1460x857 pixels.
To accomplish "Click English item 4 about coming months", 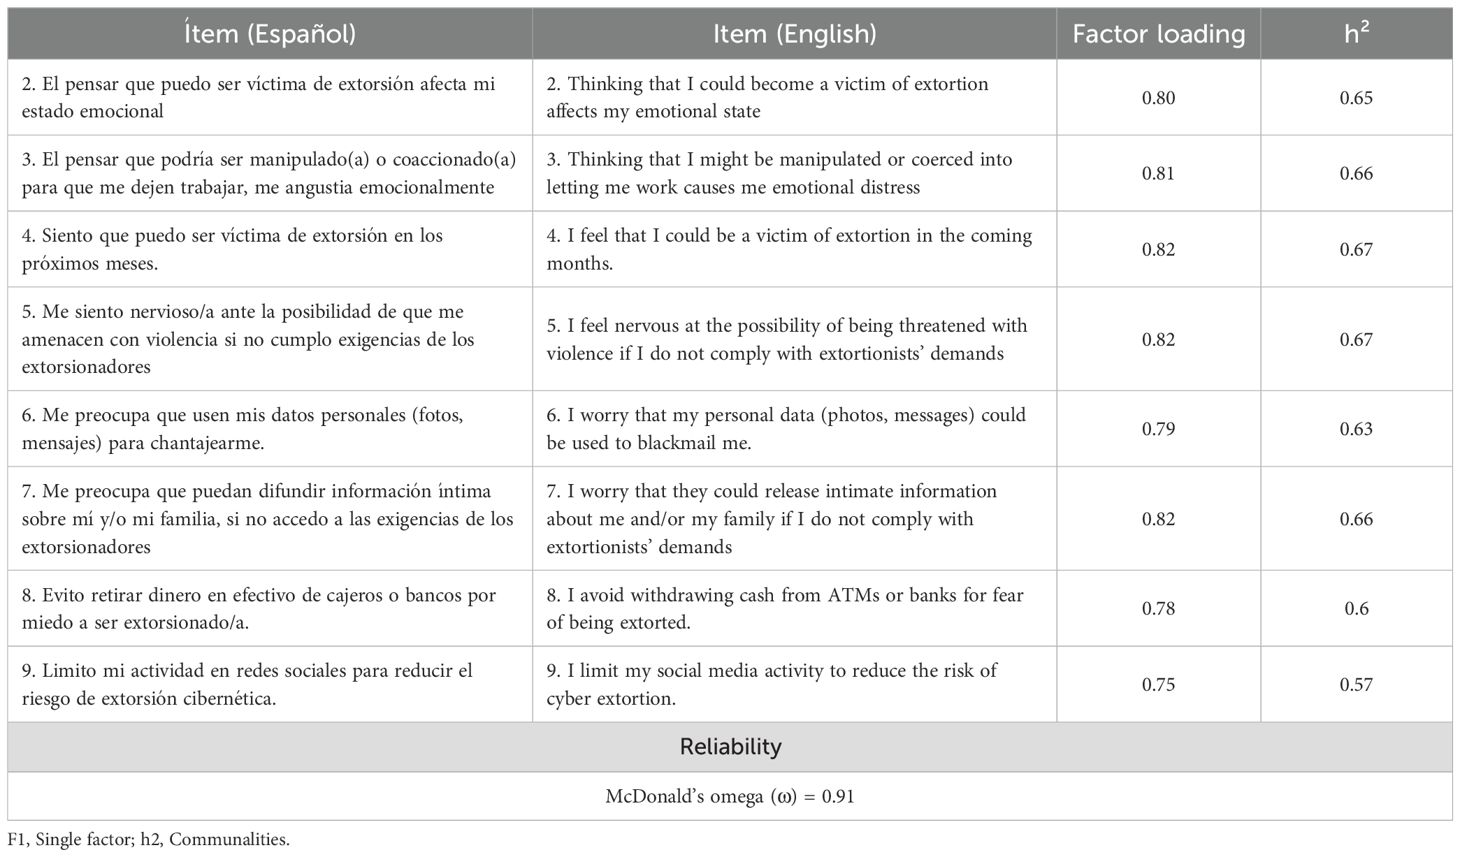I will (788, 249).
